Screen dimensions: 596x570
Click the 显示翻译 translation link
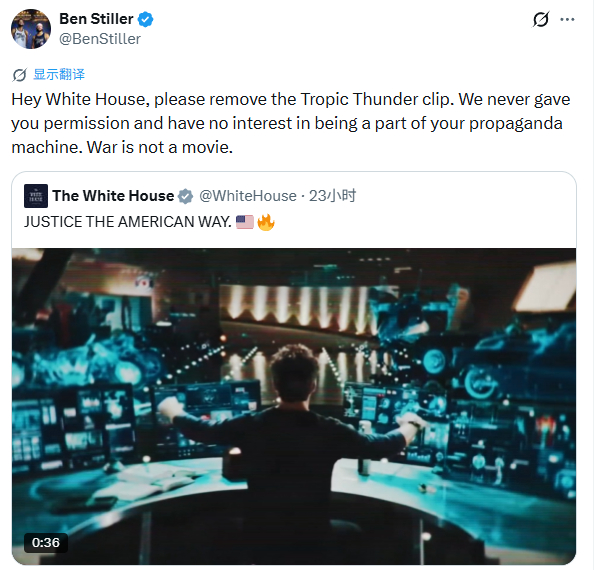[59, 74]
